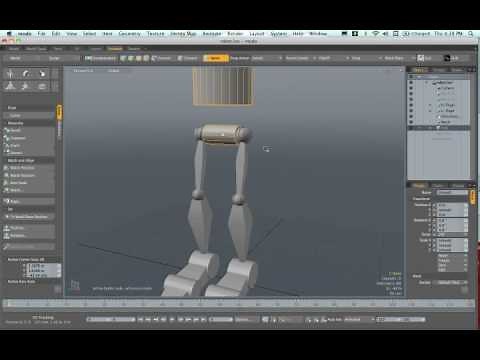This screenshot has width=480, height=360.
Task: Click the Pivot mode button in toolbar
Action: pos(188,58)
